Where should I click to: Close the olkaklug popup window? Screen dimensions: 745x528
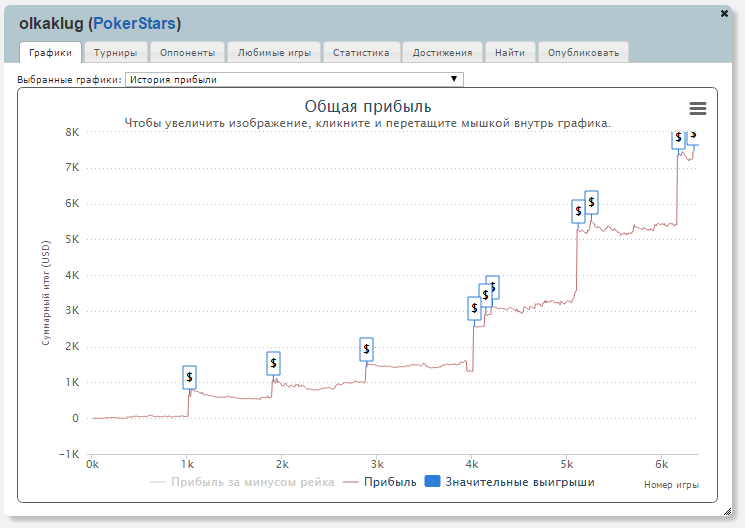(x=724, y=14)
